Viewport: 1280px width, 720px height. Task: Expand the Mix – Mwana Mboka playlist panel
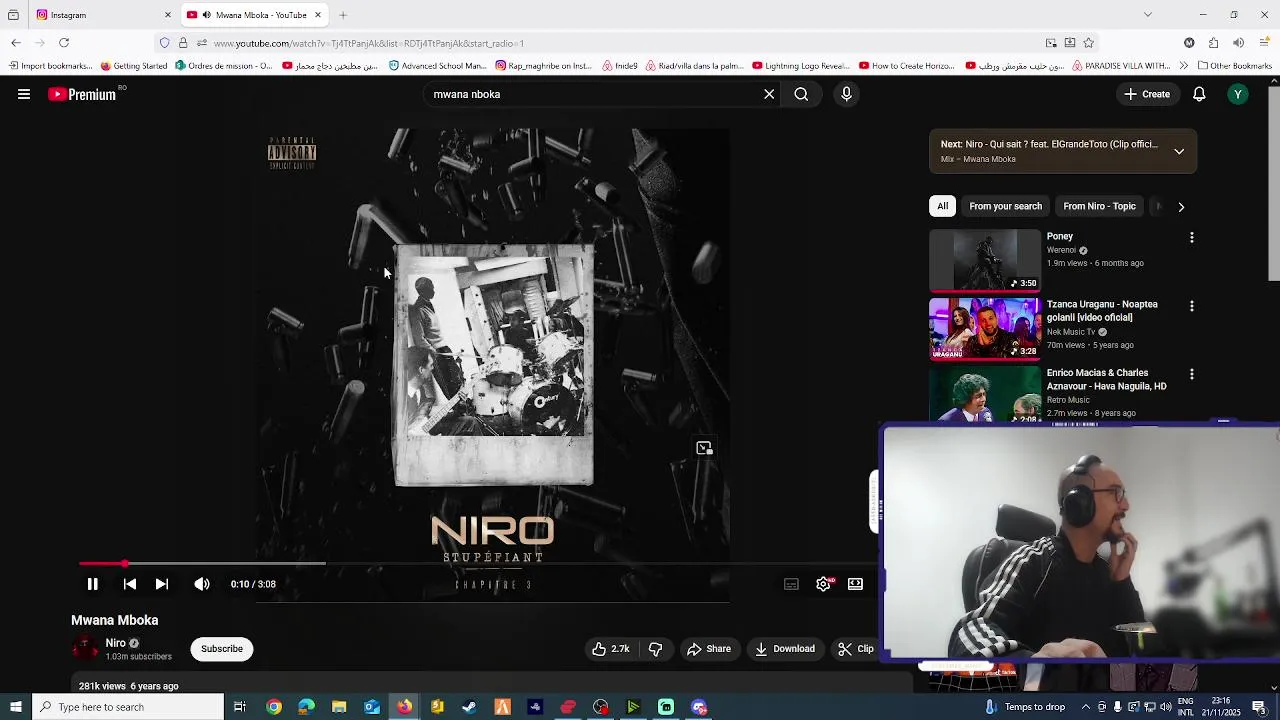pyautogui.click(x=1179, y=151)
